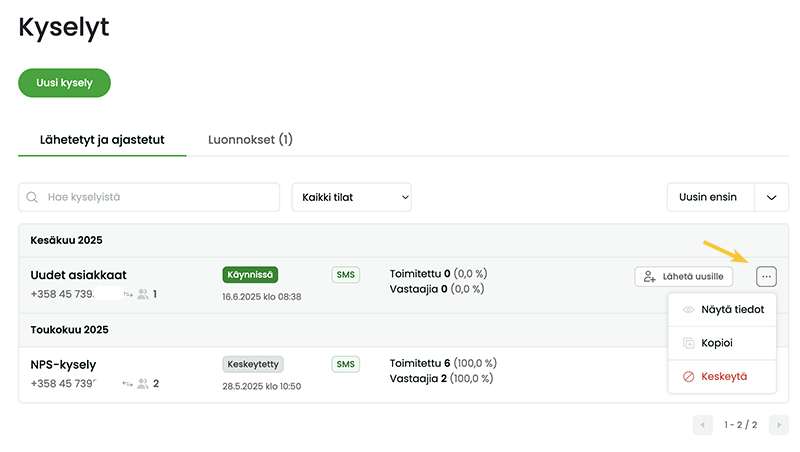Click the red stop icon beside Keskeytä
Screen dimensions: 800x452
click(688, 376)
